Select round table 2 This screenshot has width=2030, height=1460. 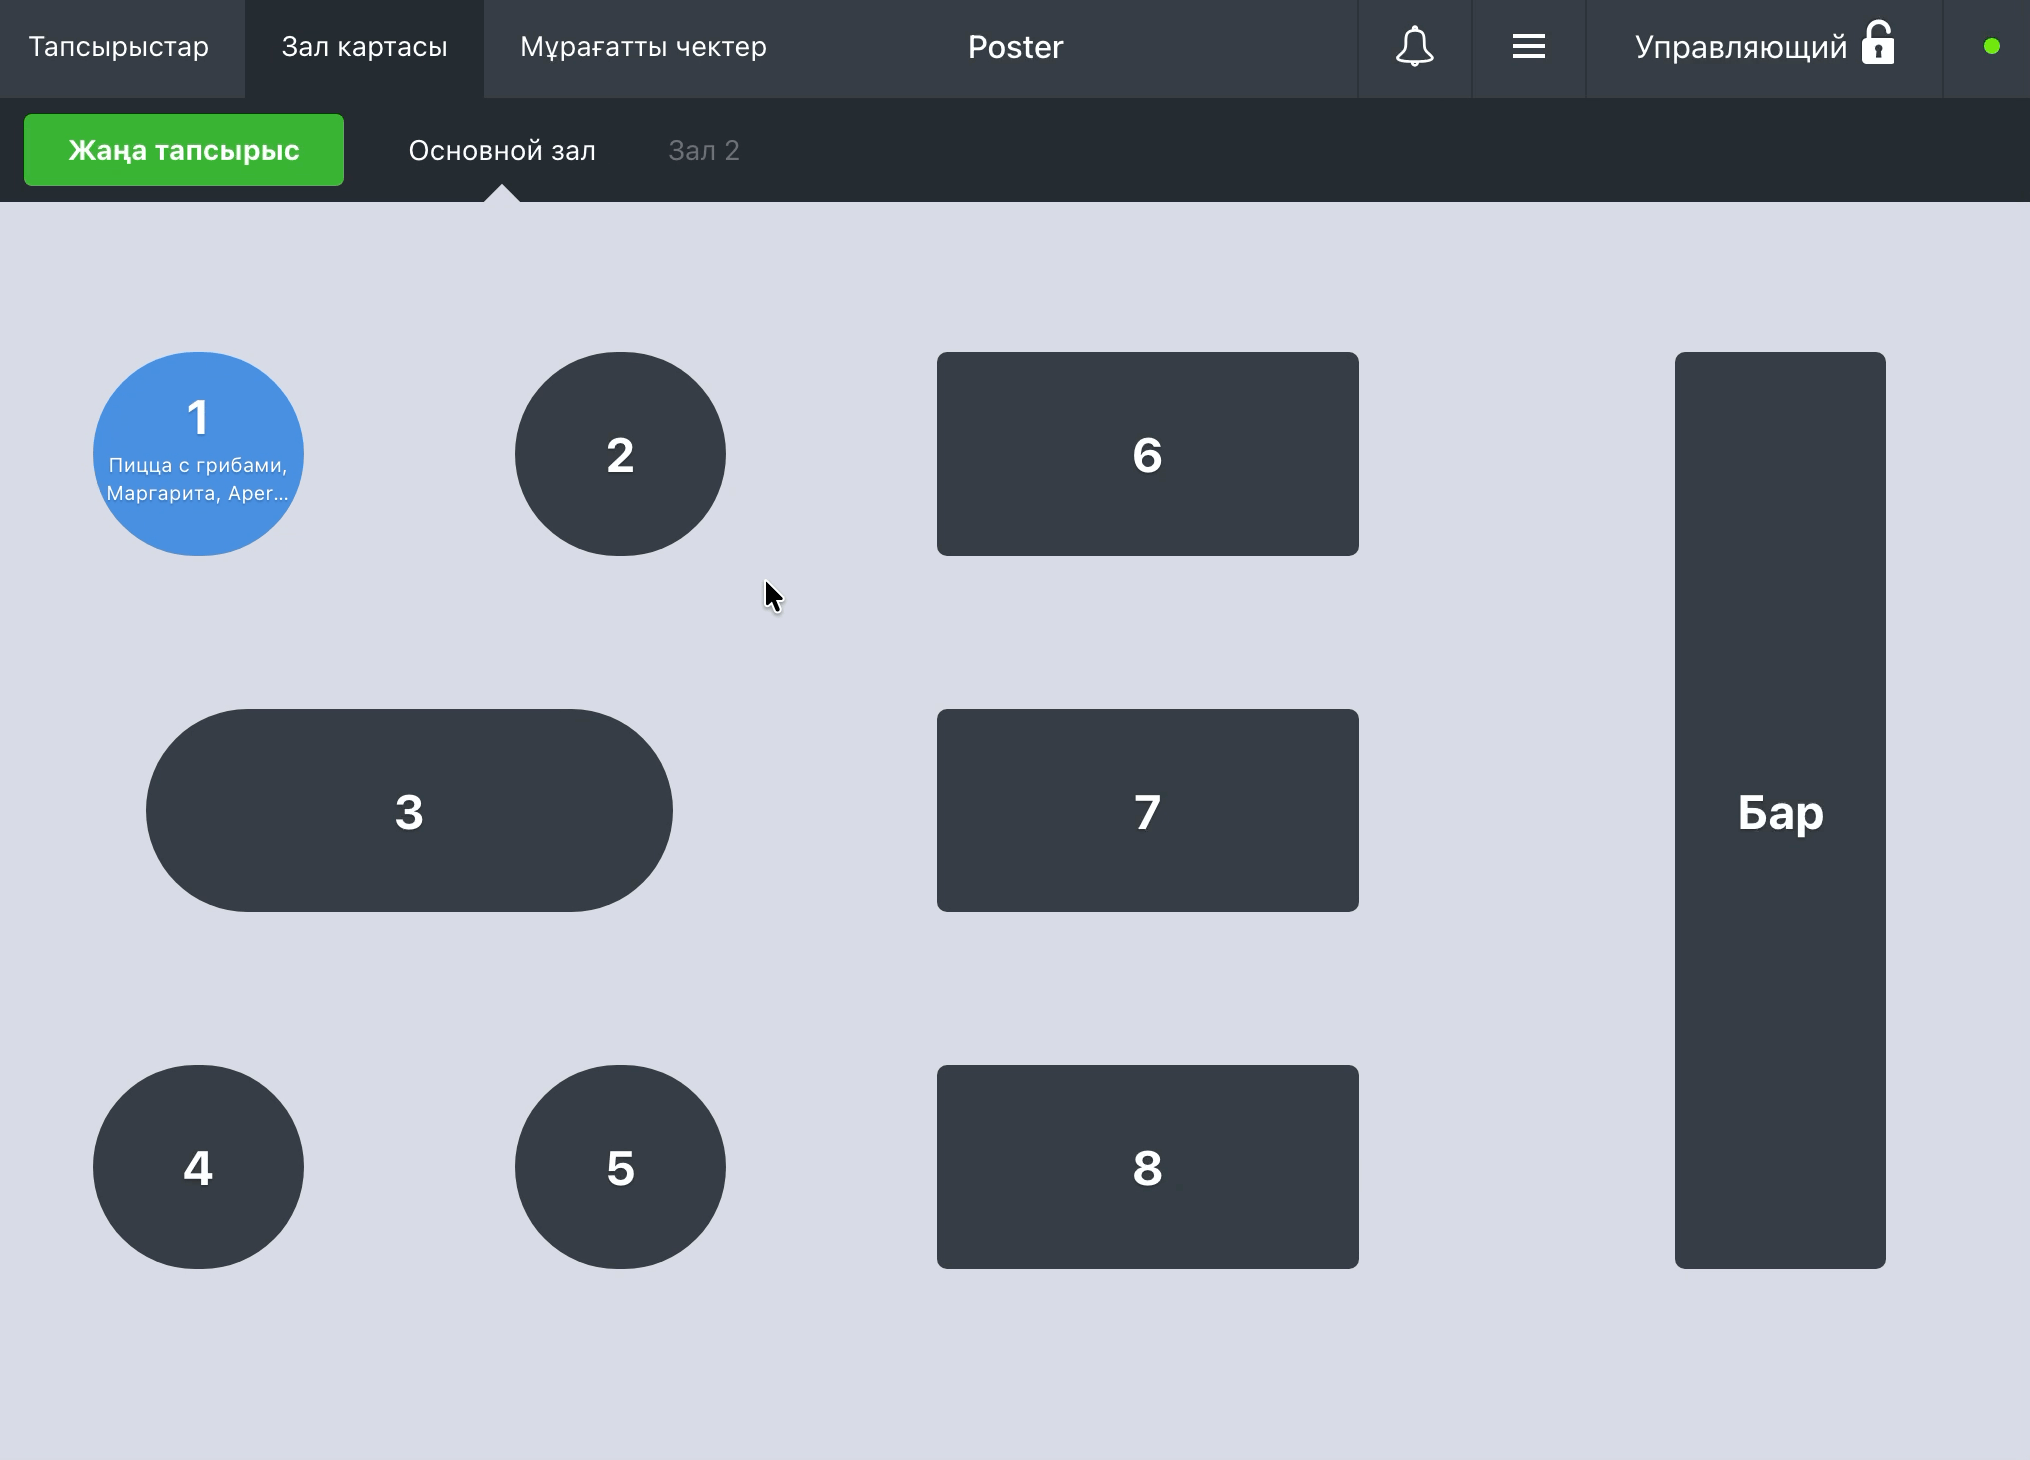click(620, 454)
